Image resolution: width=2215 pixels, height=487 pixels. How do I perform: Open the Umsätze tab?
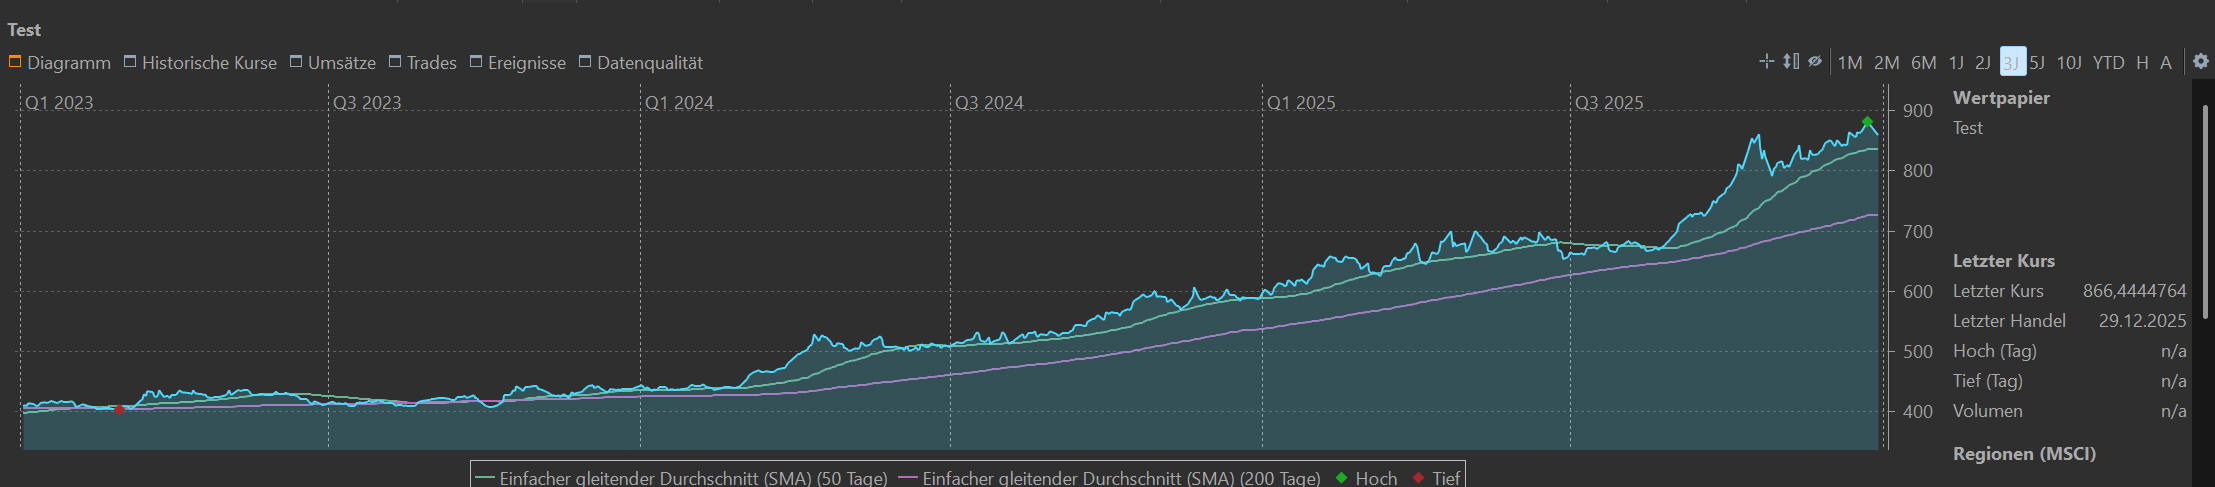[333, 62]
